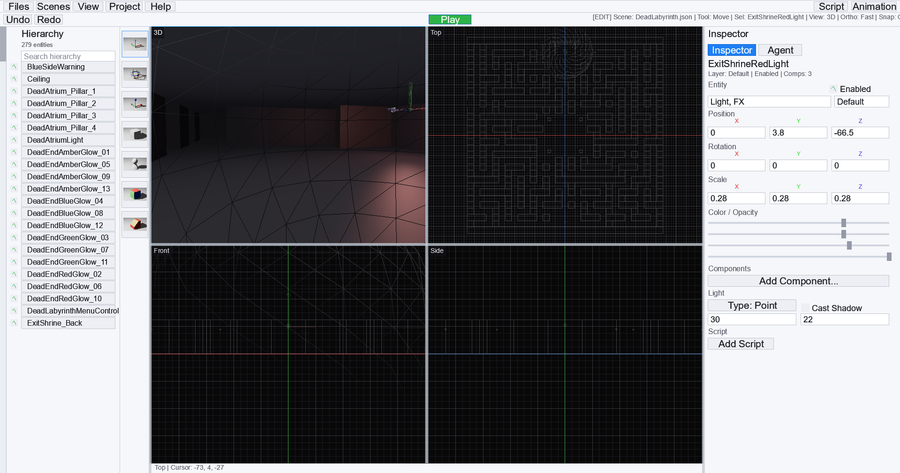Screen dimensions: 900x473
Task: Open the Type: Point light dropdown
Action: (x=752, y=305)
